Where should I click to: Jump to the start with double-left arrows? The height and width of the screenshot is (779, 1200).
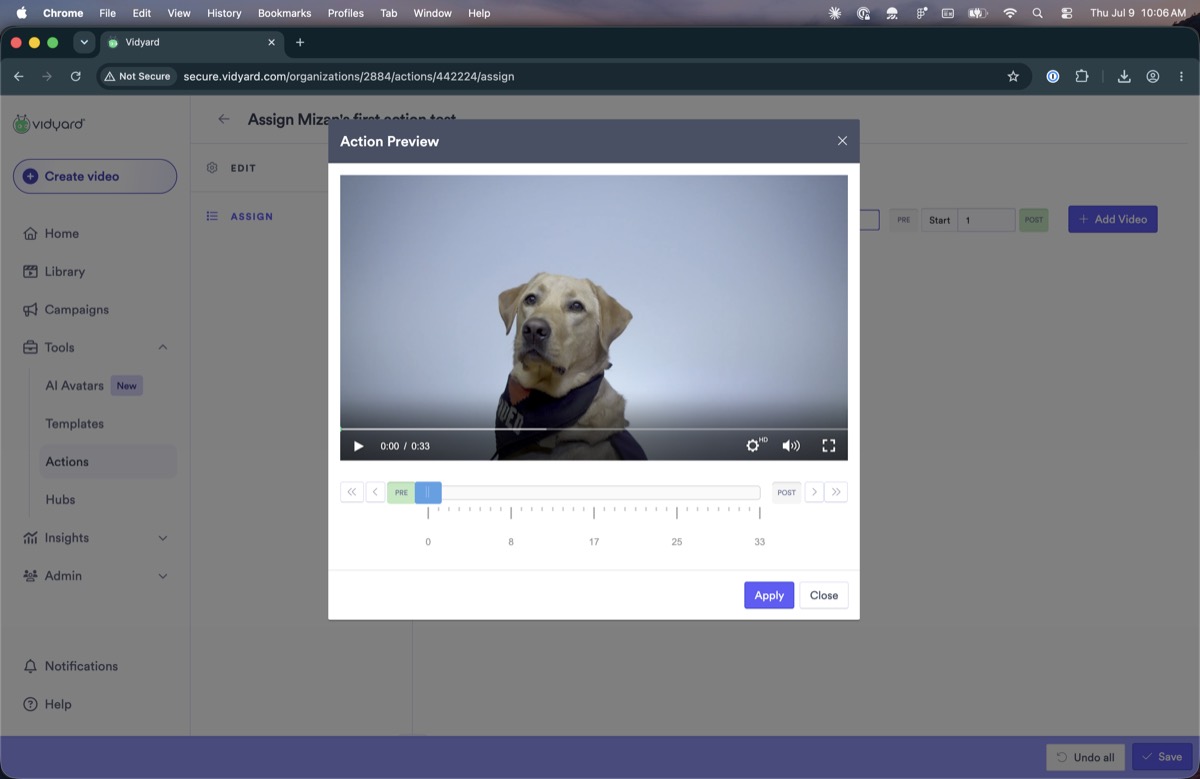pos(352,492)
